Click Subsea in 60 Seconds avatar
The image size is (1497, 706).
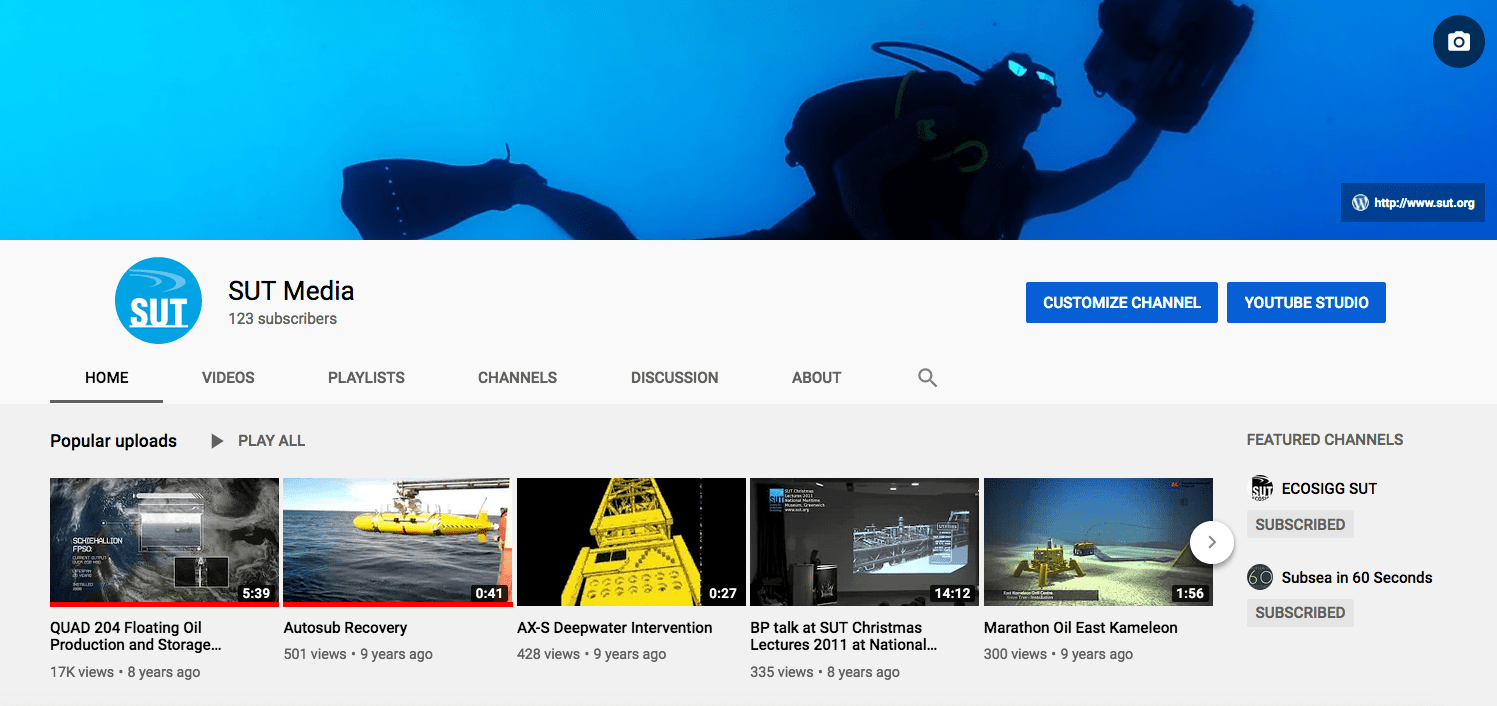[1260, 577]
